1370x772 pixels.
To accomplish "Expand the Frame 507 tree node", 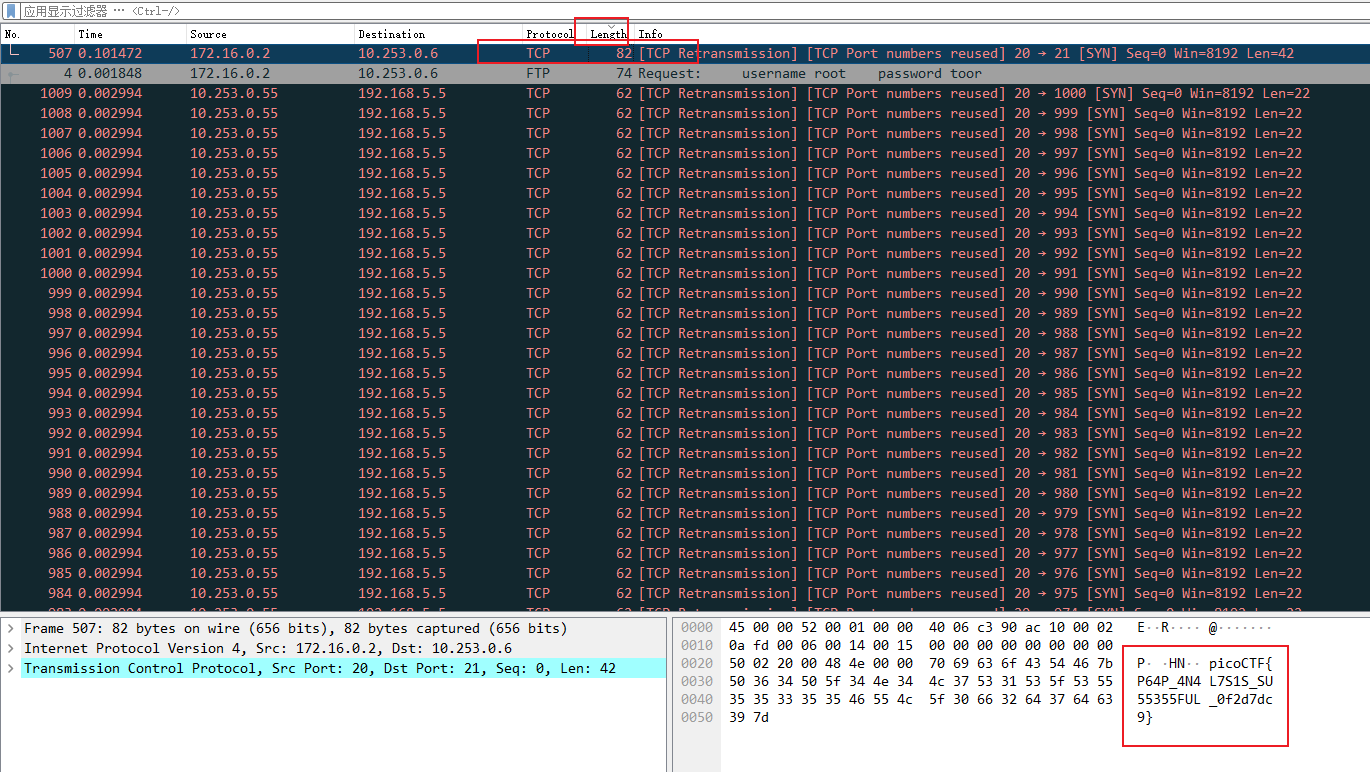I will (x=10, y=629).
